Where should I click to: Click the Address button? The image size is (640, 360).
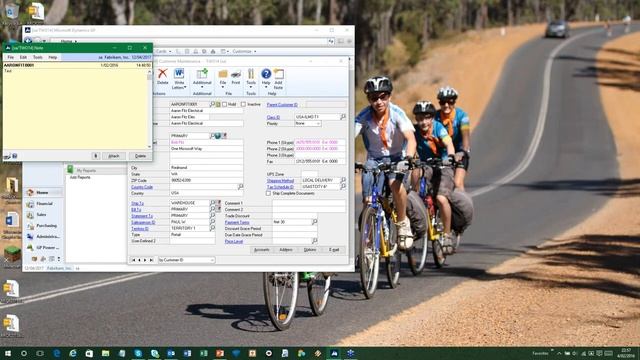[x=286, y=250]
